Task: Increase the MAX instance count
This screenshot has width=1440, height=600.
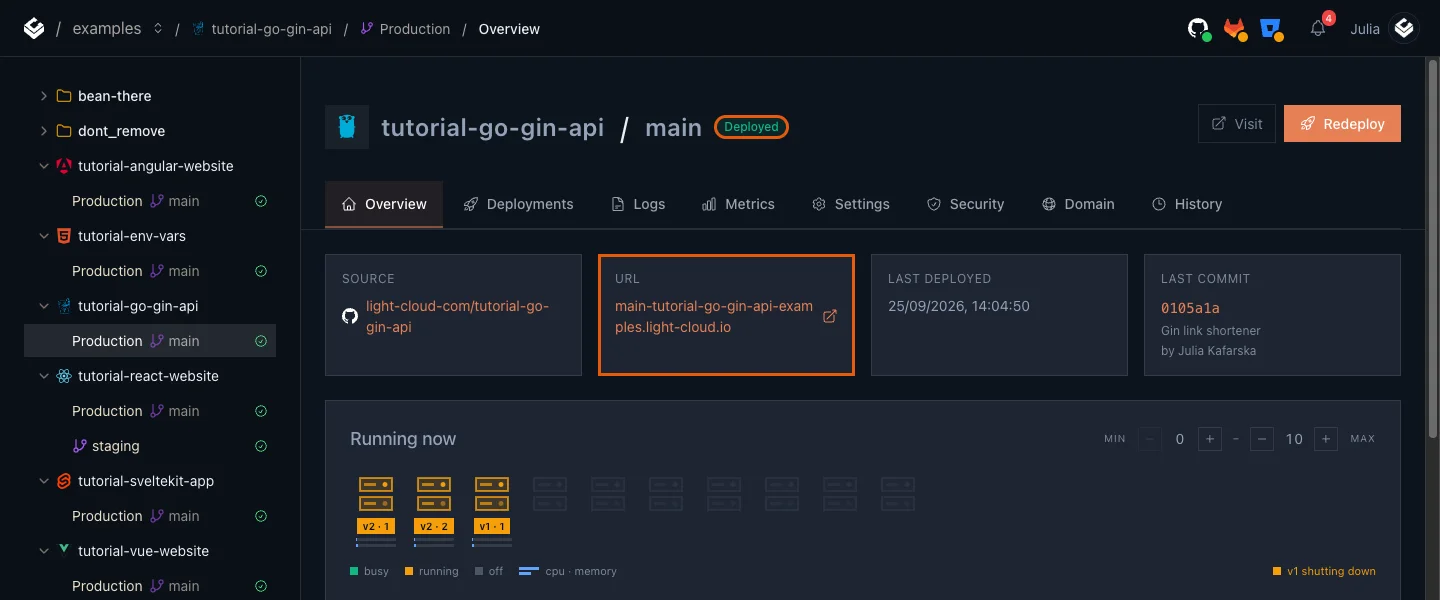Action: [x=1326, y=439]
